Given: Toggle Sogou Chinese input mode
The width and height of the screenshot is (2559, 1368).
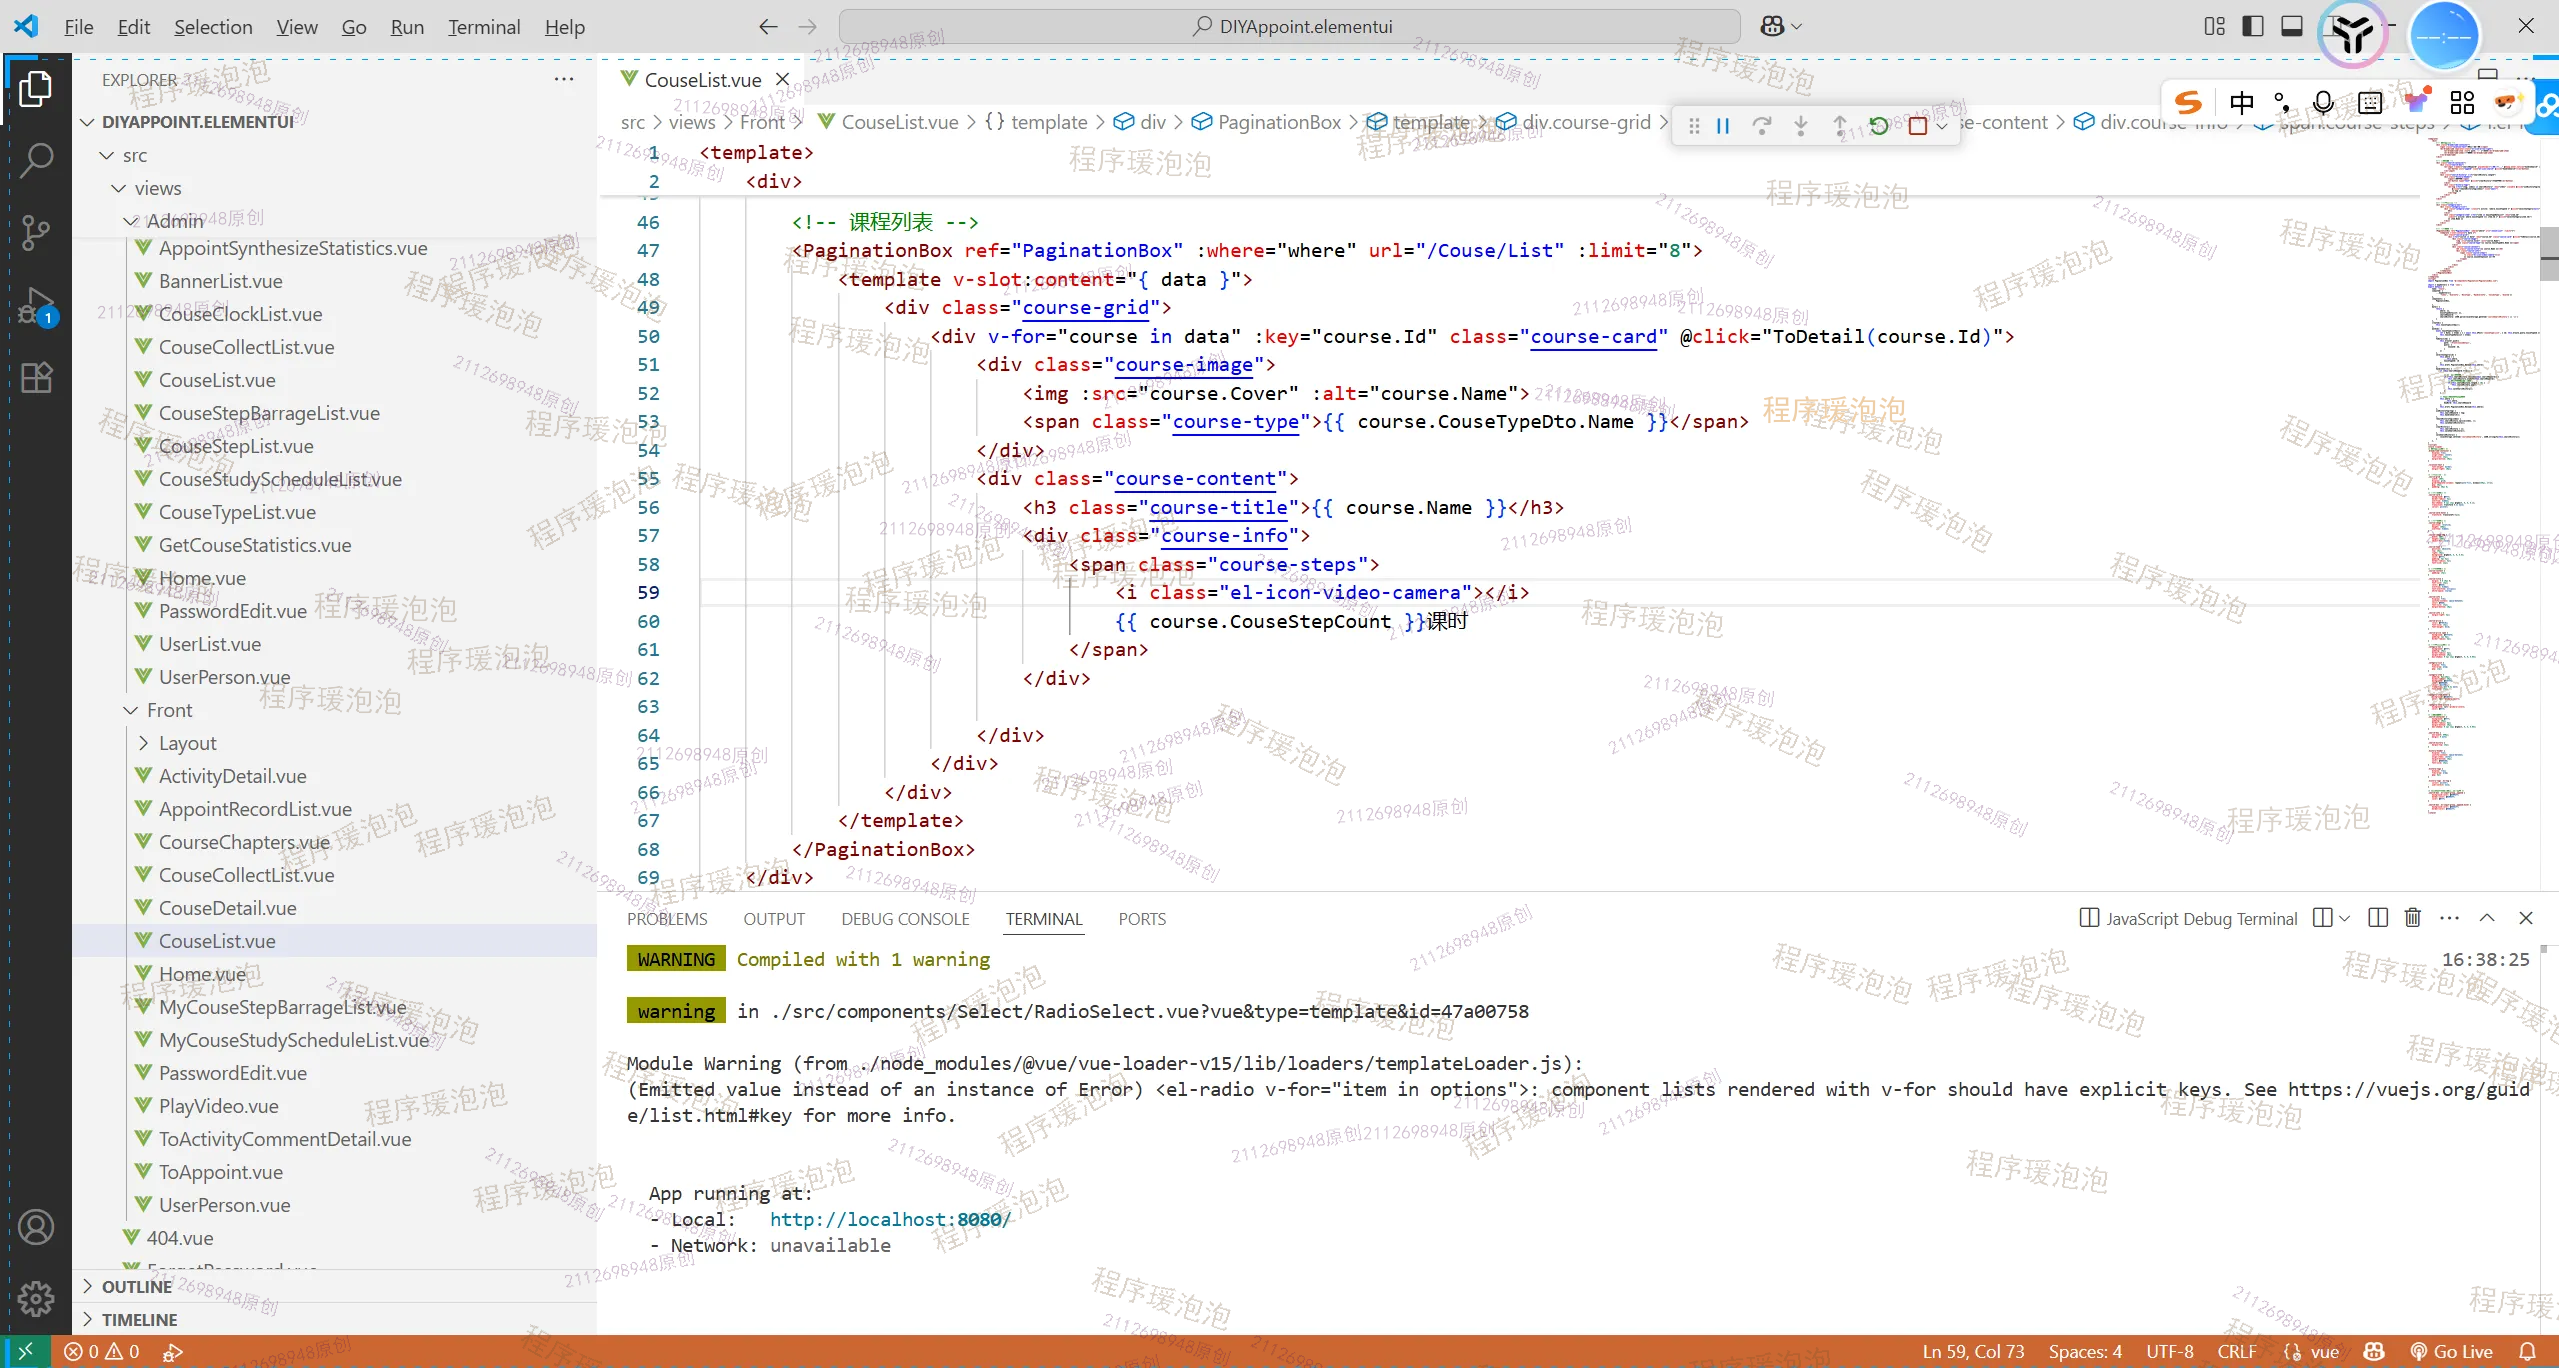Looking at the screenshot, I should (x=2241, y=102).
